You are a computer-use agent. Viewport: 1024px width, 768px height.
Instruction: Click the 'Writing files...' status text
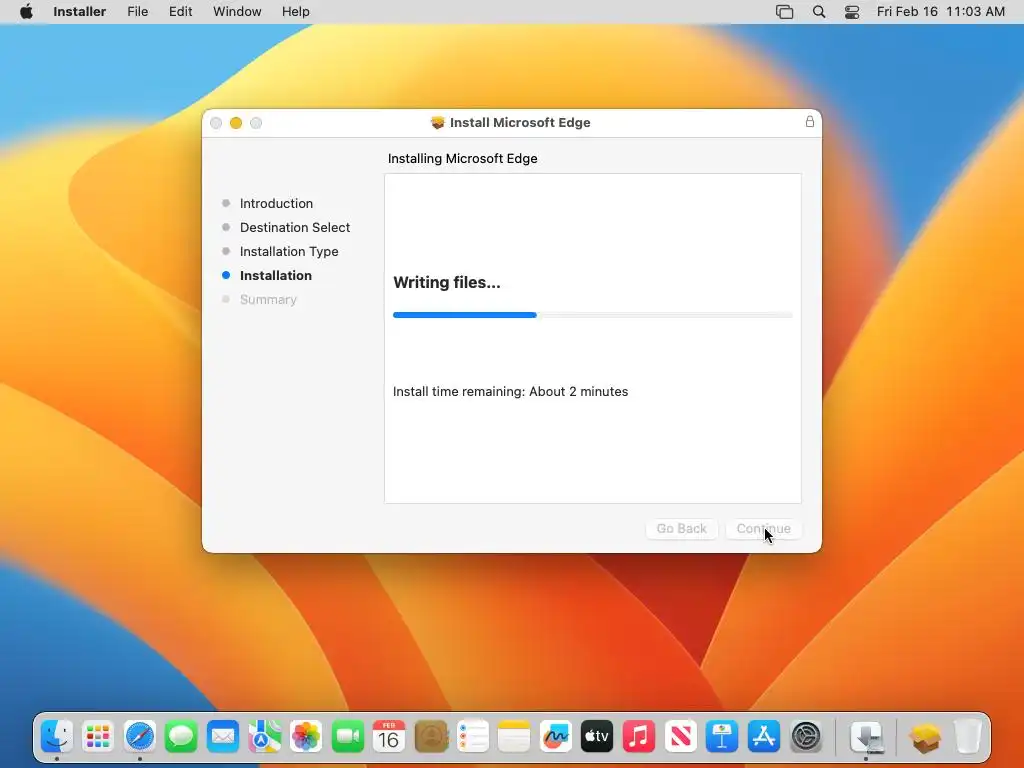coord(447,282)
